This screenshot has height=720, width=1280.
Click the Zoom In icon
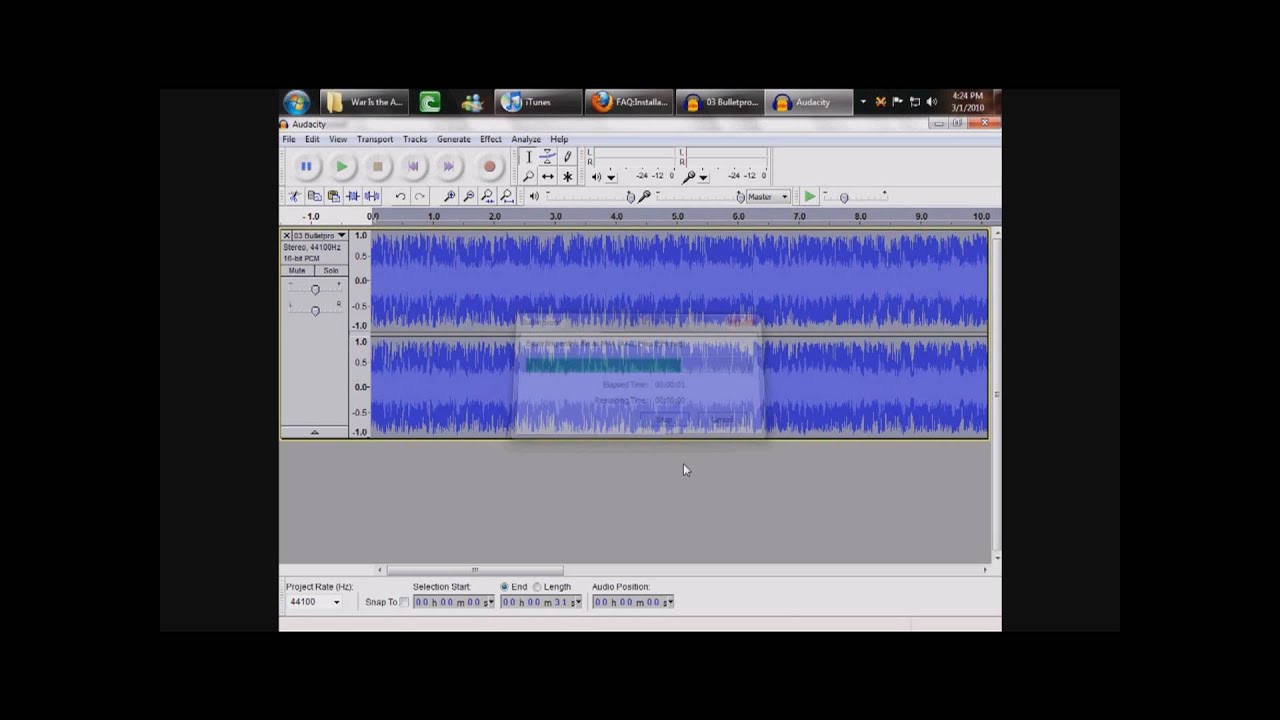449,197
